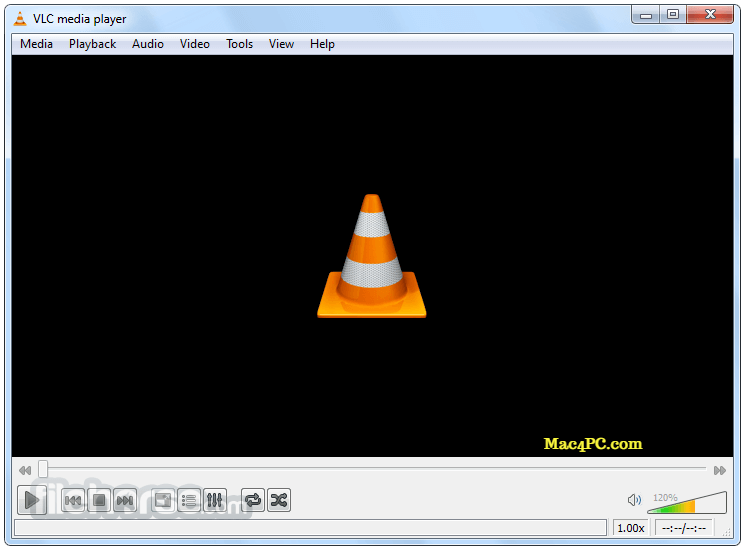The height and width of the screenshot is (550, 745).
Task: Skip to next media track
Action: [x=125, y=500]
